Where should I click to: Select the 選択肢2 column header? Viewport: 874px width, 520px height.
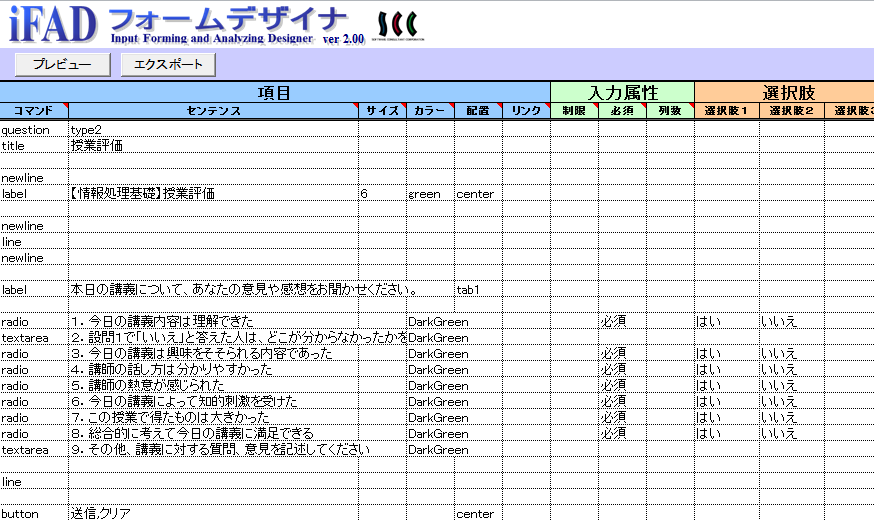(792, 111)
